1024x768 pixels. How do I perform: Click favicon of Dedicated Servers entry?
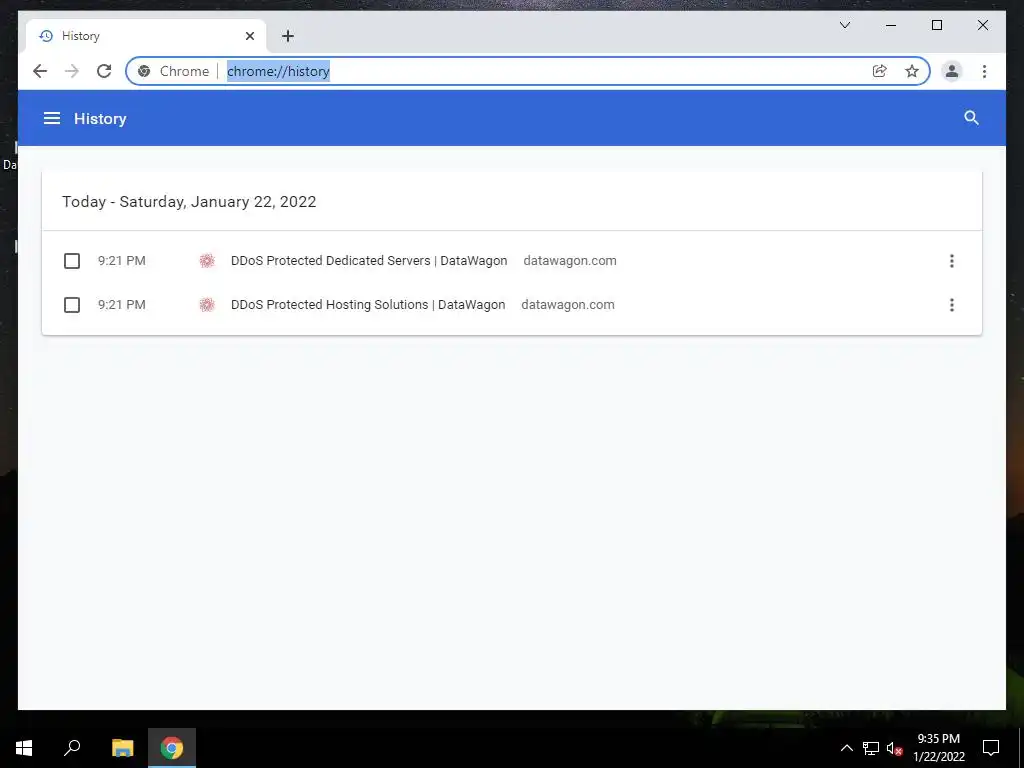click(207, 261)
